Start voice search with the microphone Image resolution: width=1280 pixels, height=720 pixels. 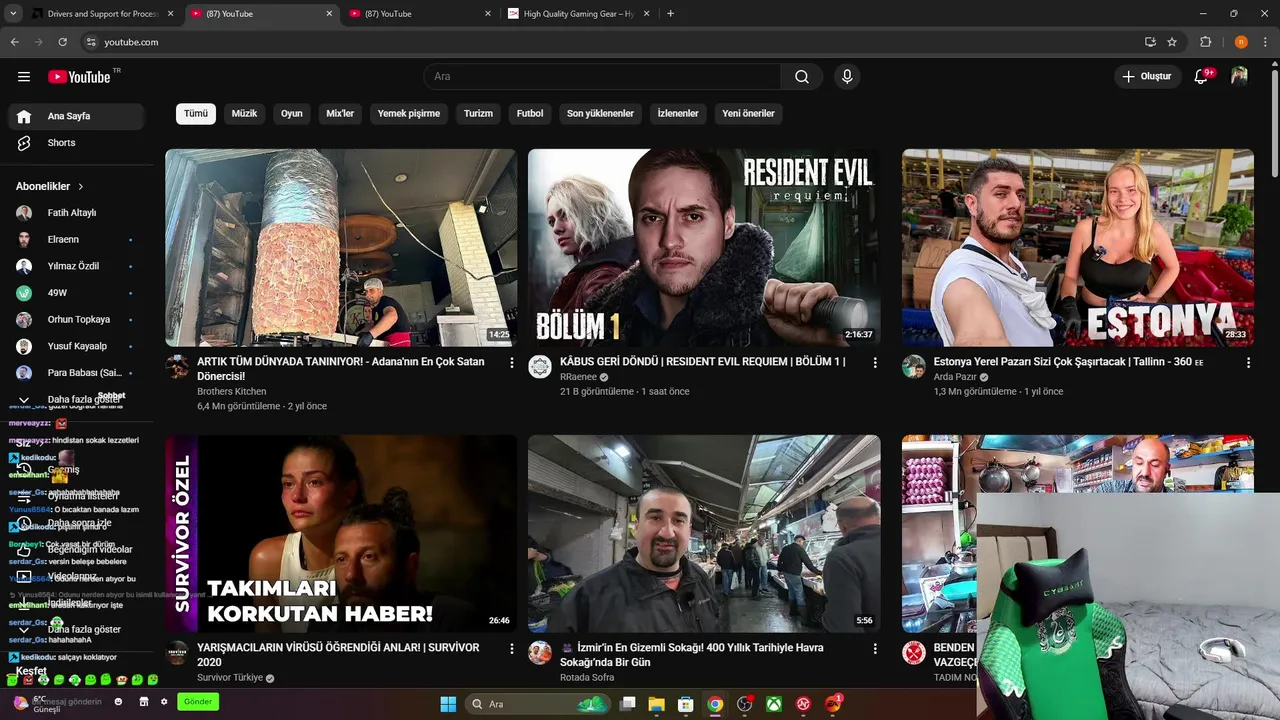pyautogui.click(x=847, y=77)
